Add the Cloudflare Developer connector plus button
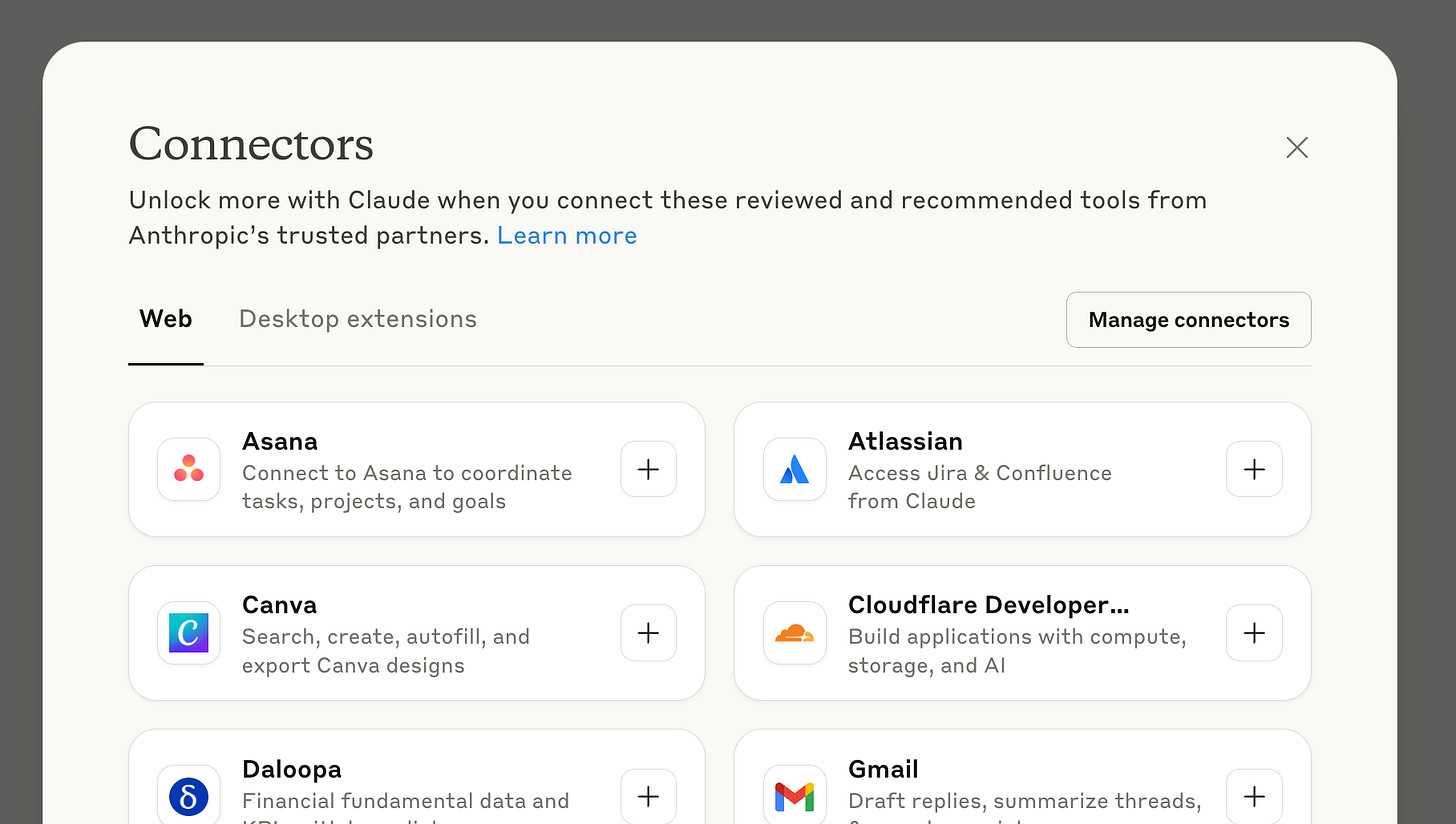The width and height of the screenshot is (1456, 824). click(1255, 633)
